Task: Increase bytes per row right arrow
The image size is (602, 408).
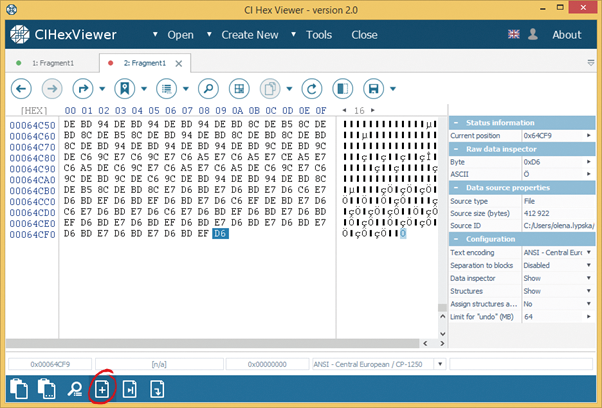Action: [x=372, y=110]
